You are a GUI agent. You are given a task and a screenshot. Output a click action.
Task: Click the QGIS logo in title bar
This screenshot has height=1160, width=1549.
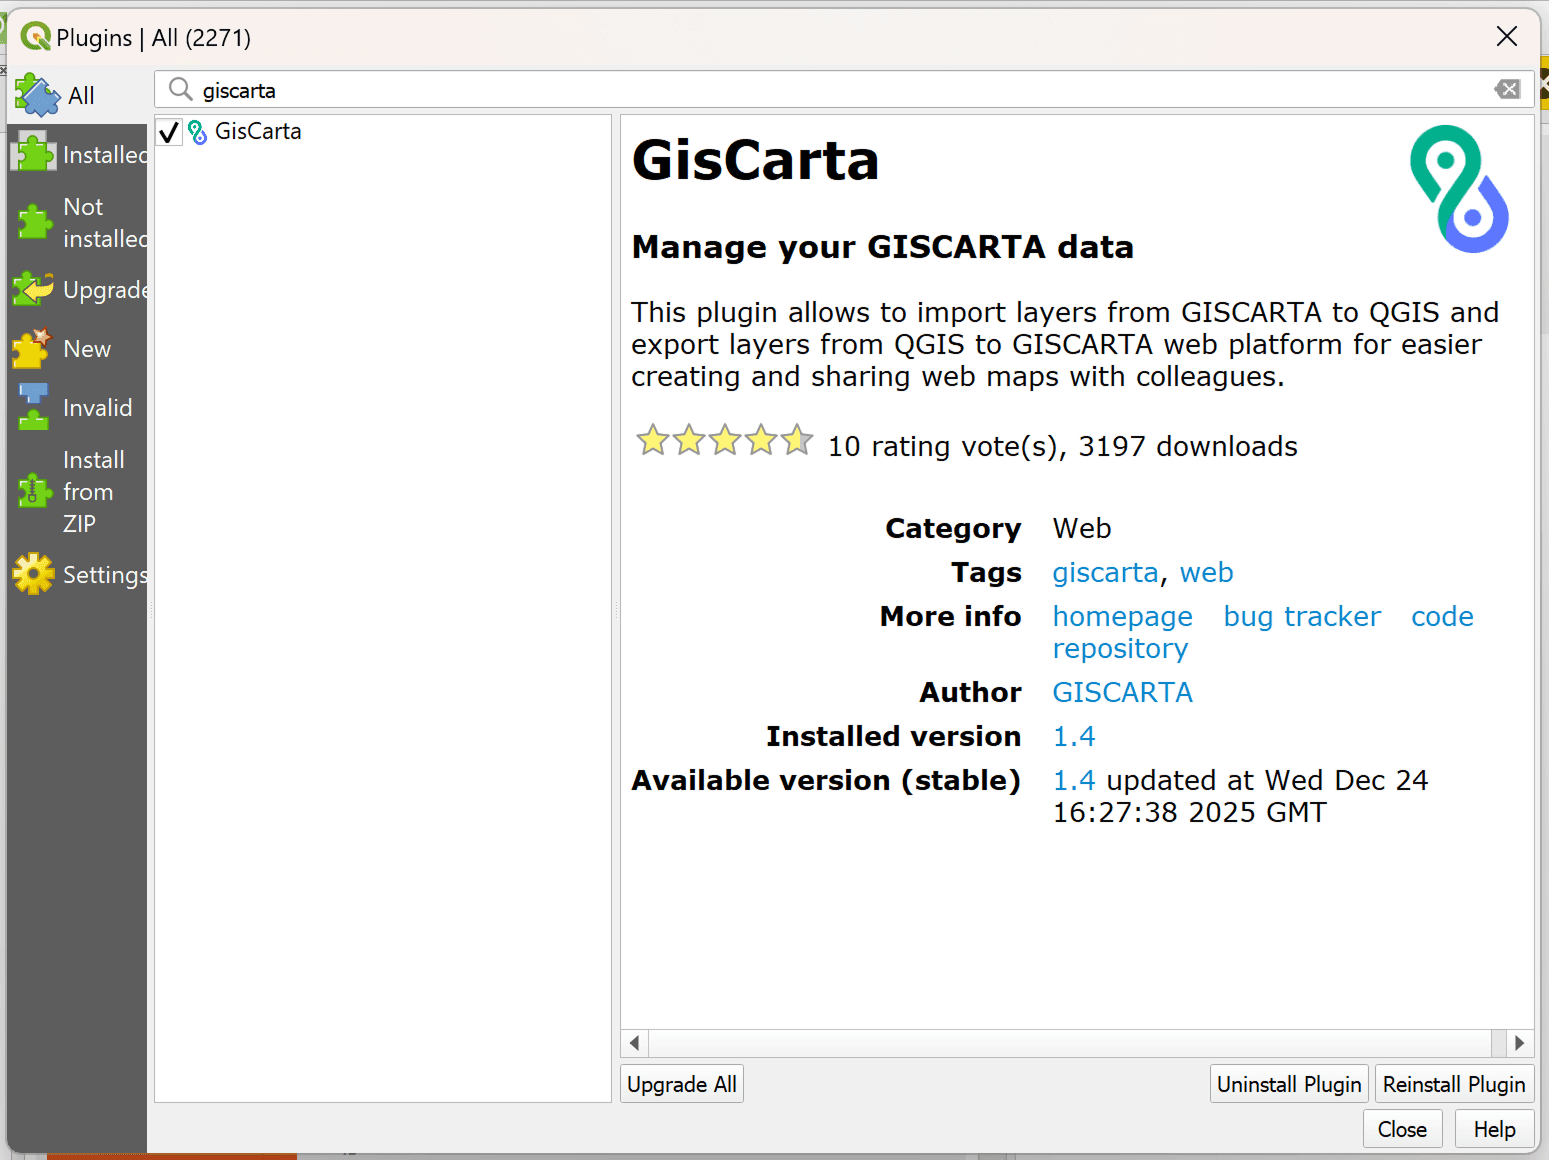tap(35, 37)
